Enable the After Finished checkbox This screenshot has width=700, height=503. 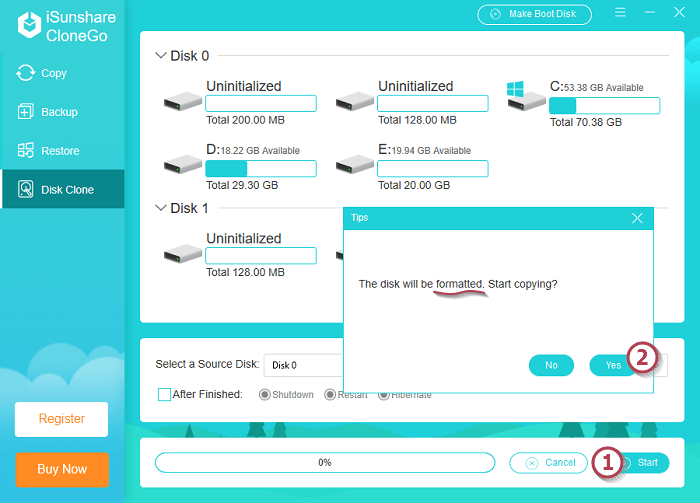[x=164, y=394]
